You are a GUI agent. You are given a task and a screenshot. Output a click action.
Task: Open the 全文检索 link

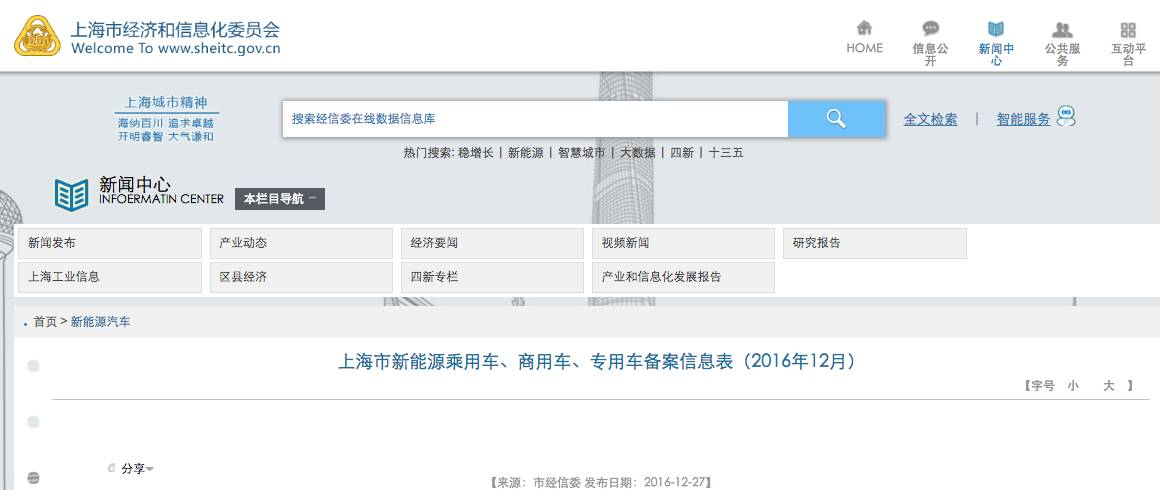930,119
